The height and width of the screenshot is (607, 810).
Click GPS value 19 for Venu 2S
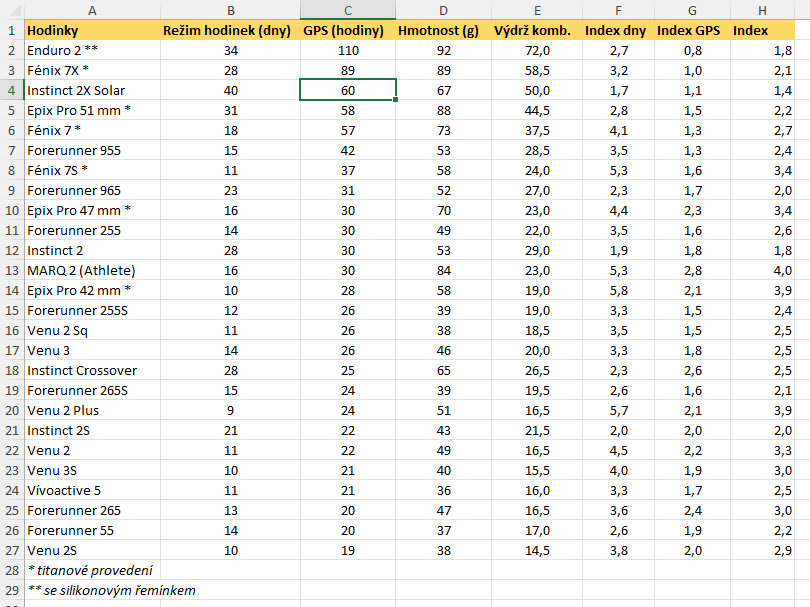pos(348,551)
